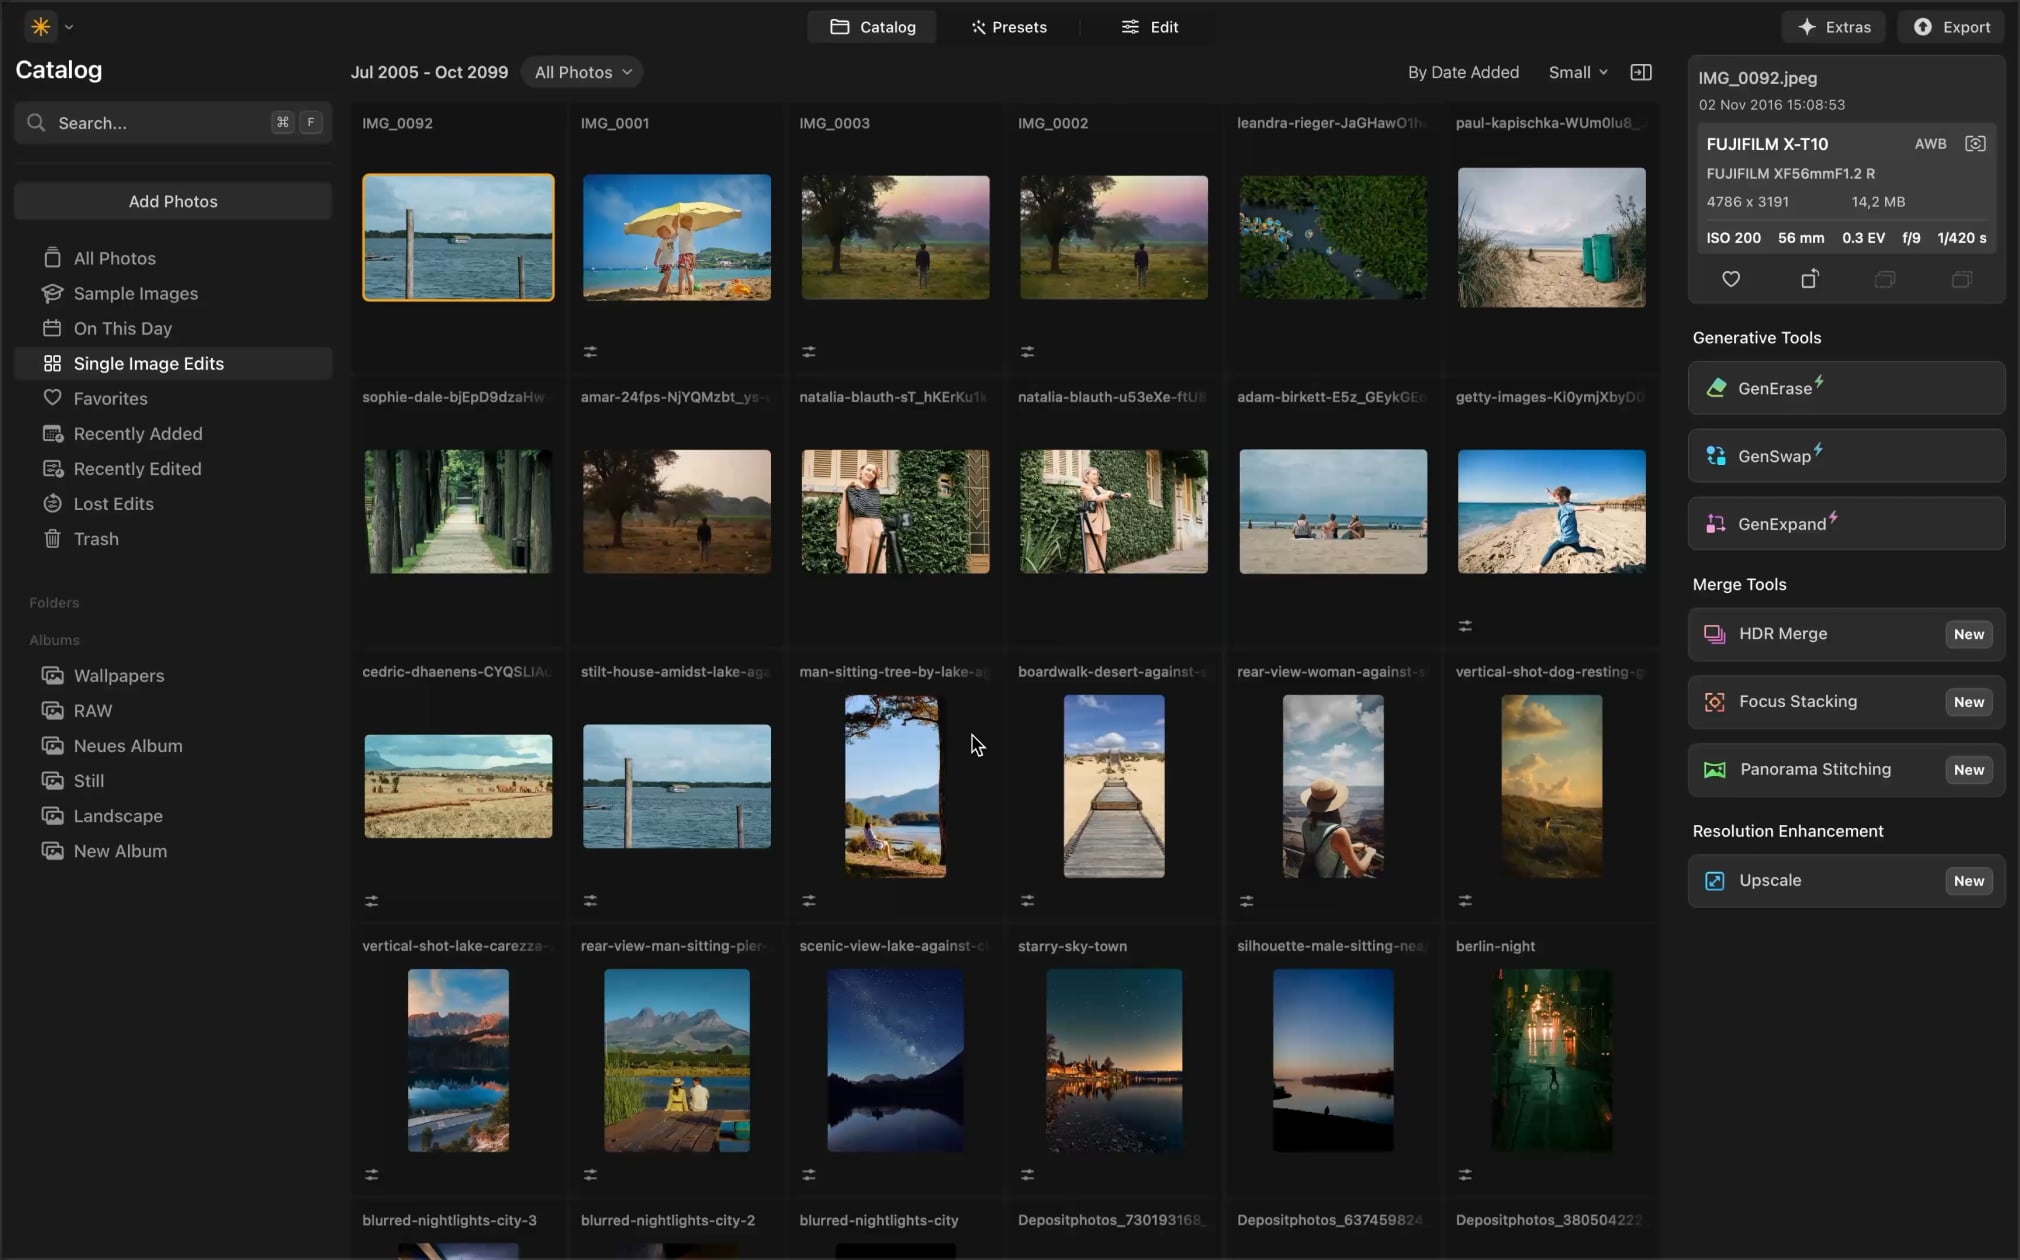Click the camera mode icon next to AWB

[x=1975, y=144]
